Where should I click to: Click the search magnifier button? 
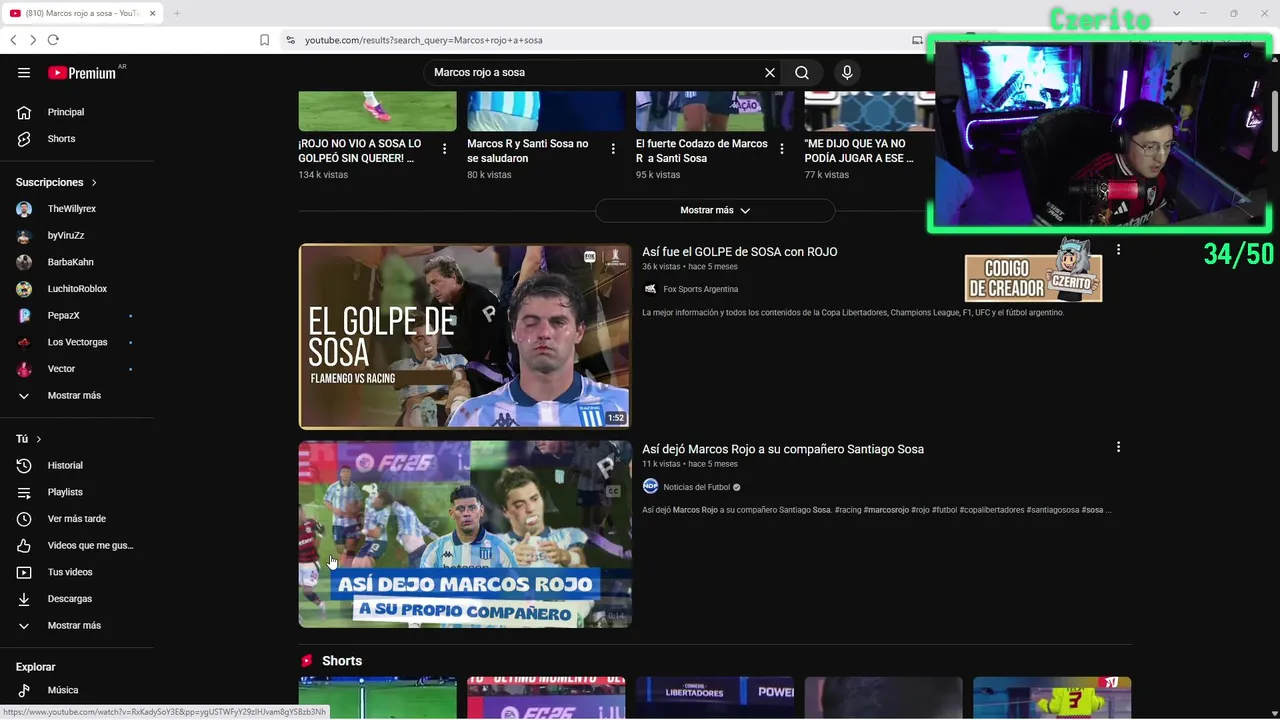pyautogui.click(x=802, y=72)
